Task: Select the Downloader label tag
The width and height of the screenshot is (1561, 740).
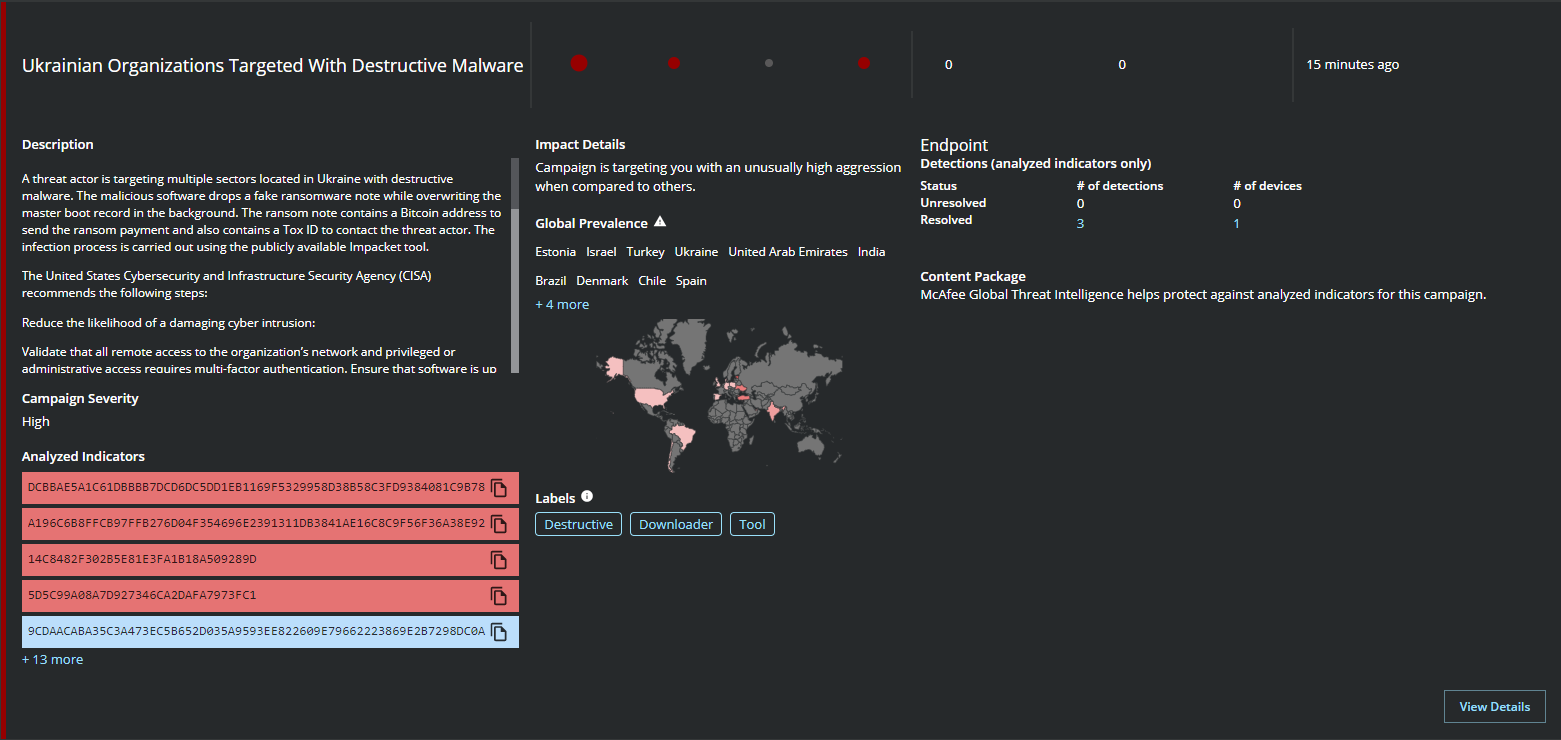Action: coord(675,524)
